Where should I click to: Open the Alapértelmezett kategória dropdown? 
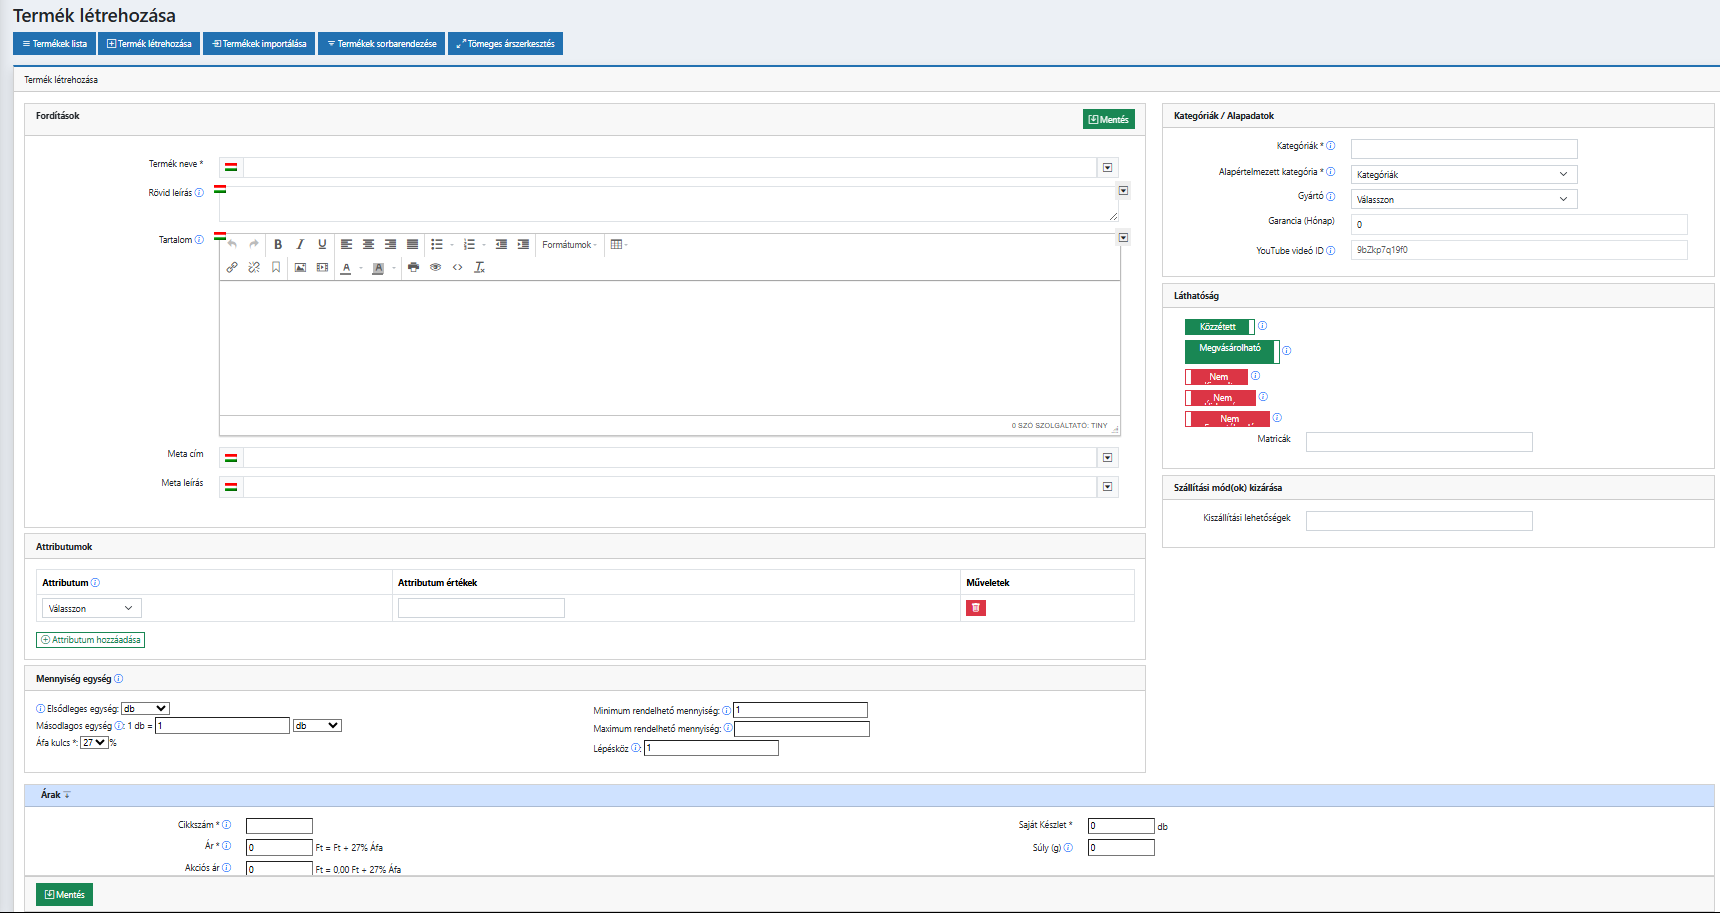click(1463, 174)
